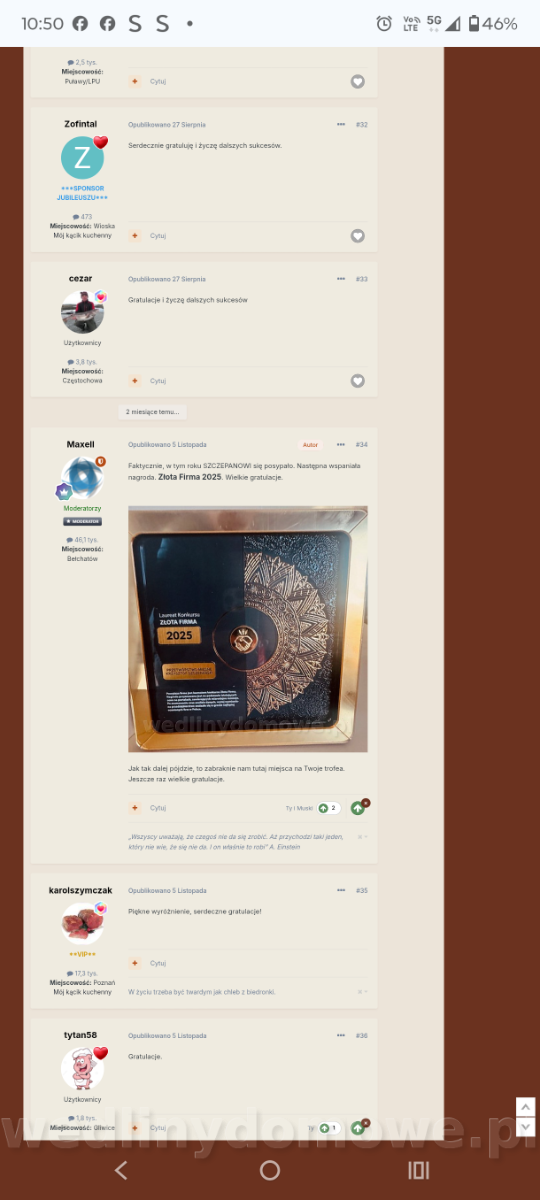Open Maxell's user profile link
Image resolution: width=540 pixels, height=1200 pixels.
pos(81,444)
